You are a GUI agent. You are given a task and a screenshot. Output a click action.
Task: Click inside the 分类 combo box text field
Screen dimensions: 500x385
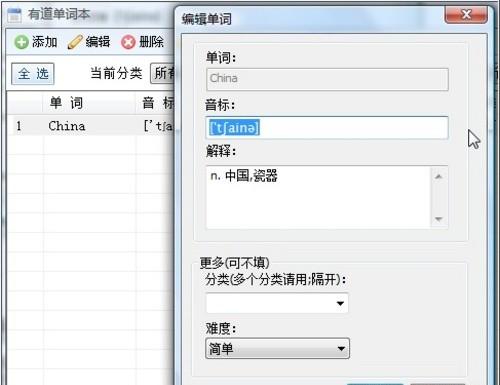[x=269, y=303]
